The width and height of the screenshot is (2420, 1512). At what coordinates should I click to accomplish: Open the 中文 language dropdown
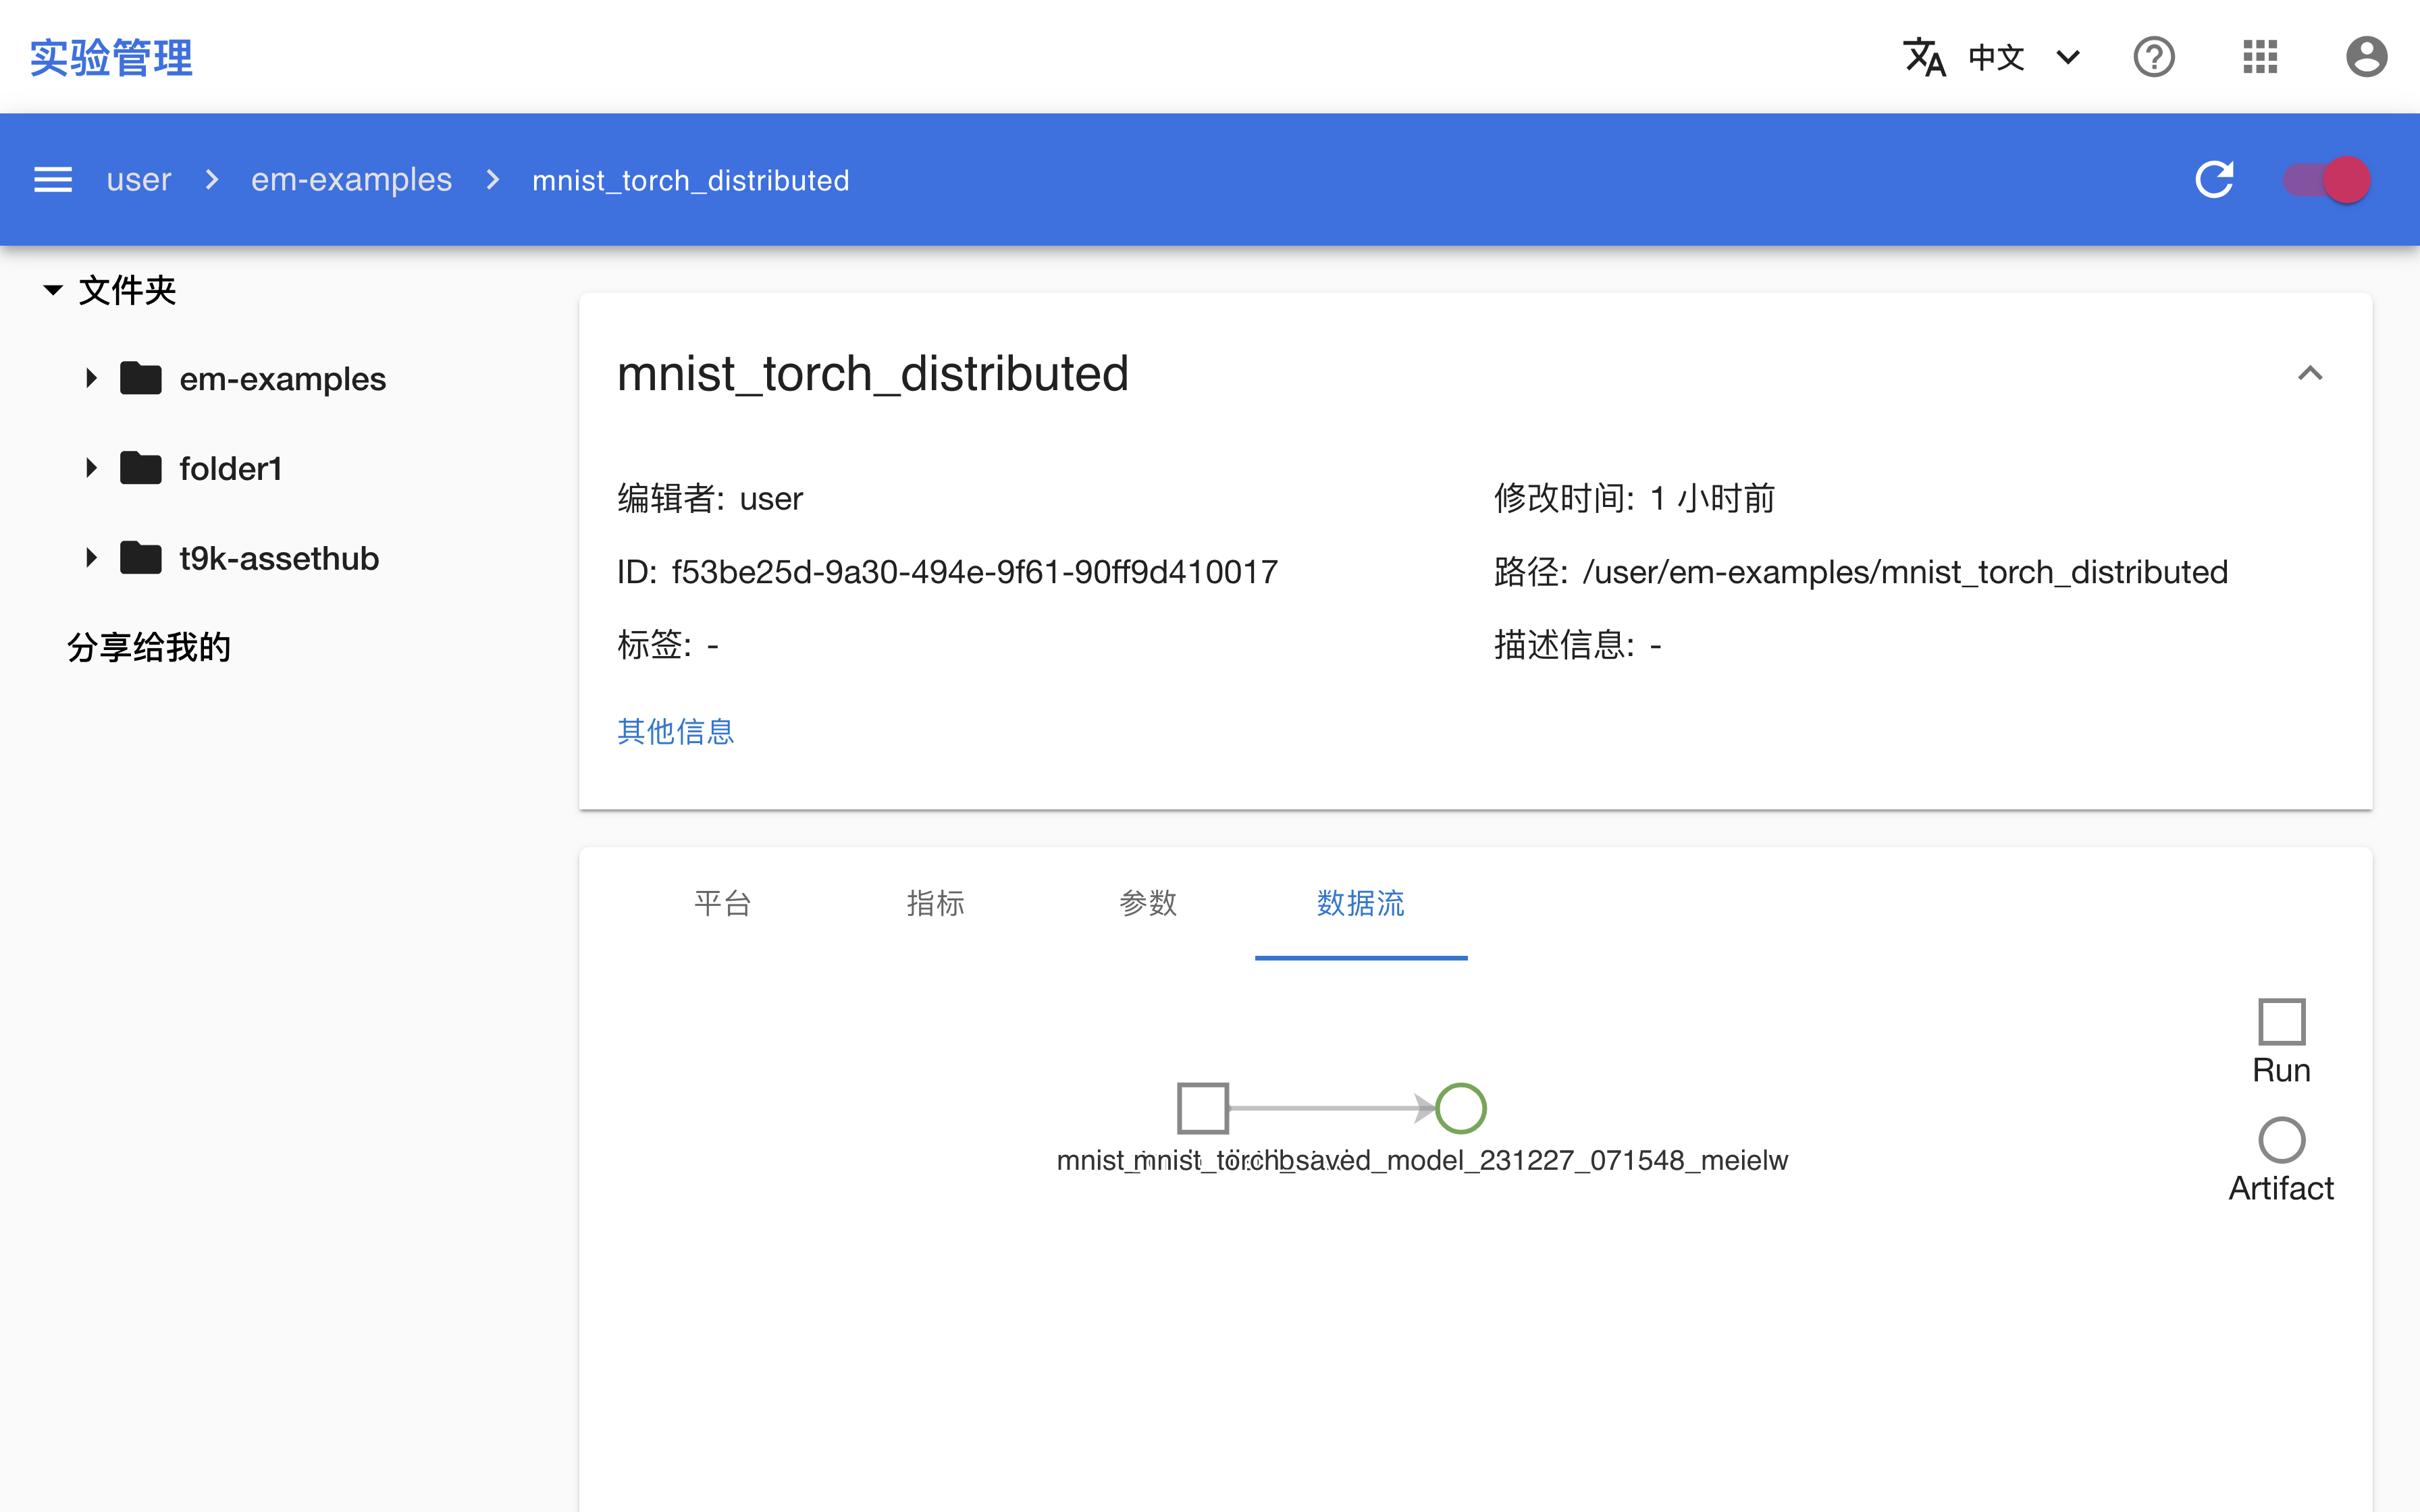2024,57
